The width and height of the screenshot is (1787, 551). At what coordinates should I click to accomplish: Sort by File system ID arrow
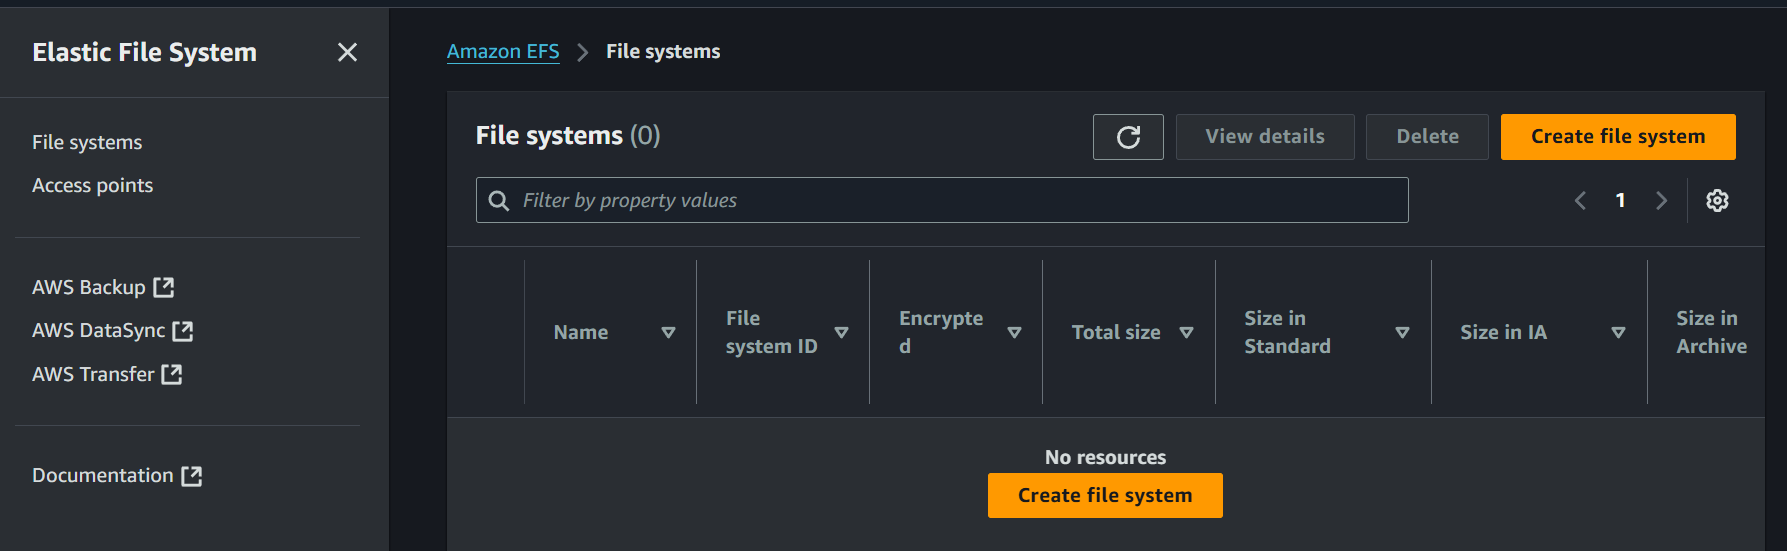tap(841, 332)
